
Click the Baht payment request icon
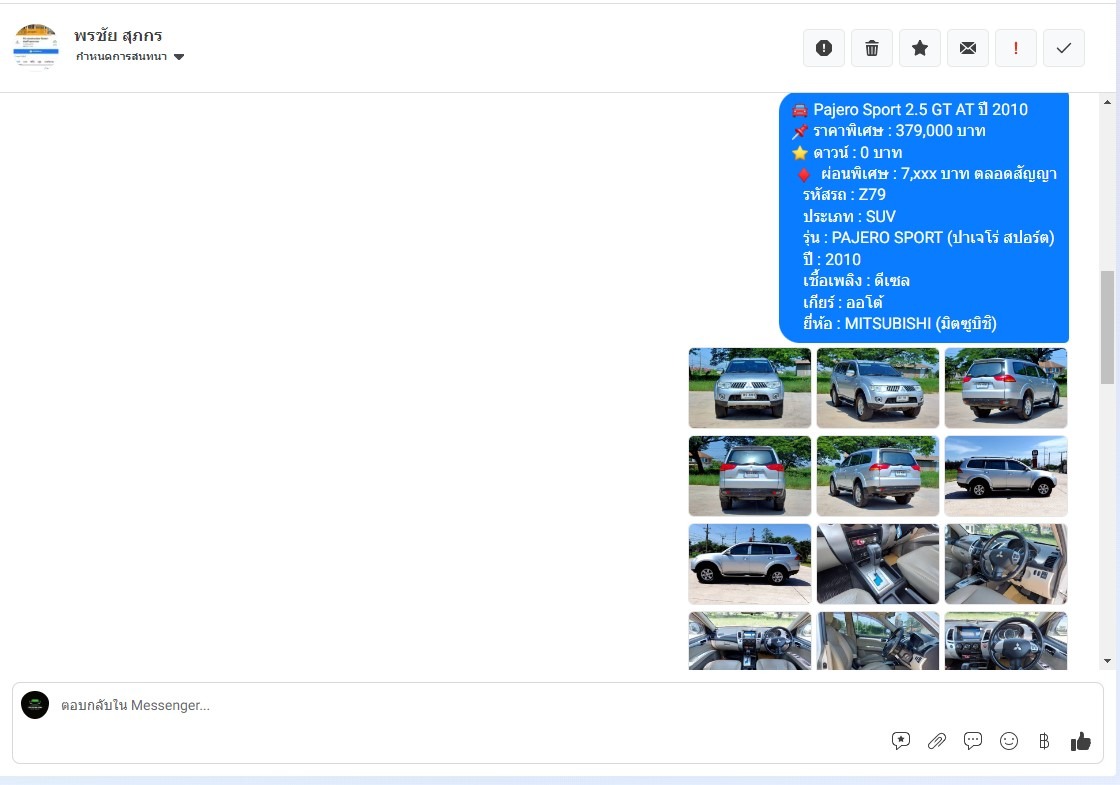[x=1044, y=741]
